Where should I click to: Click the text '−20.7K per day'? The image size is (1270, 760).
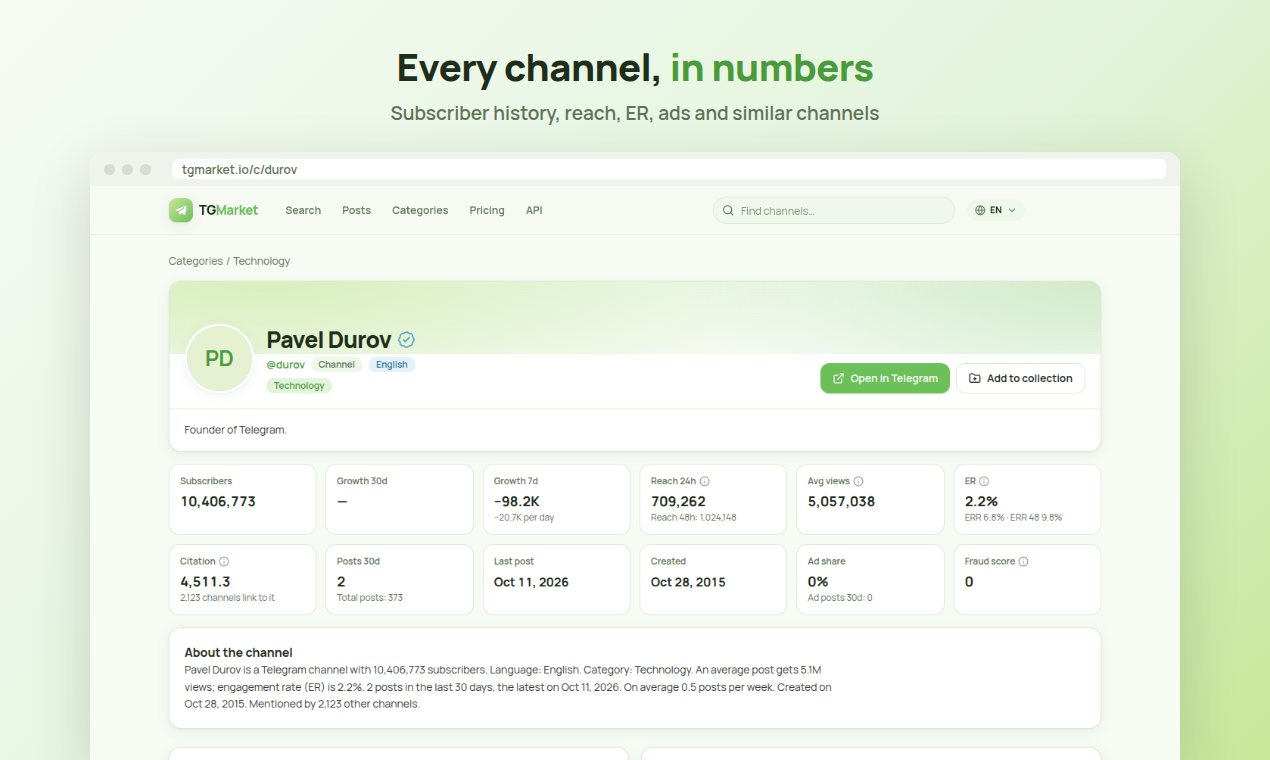(x=524, y=518)
